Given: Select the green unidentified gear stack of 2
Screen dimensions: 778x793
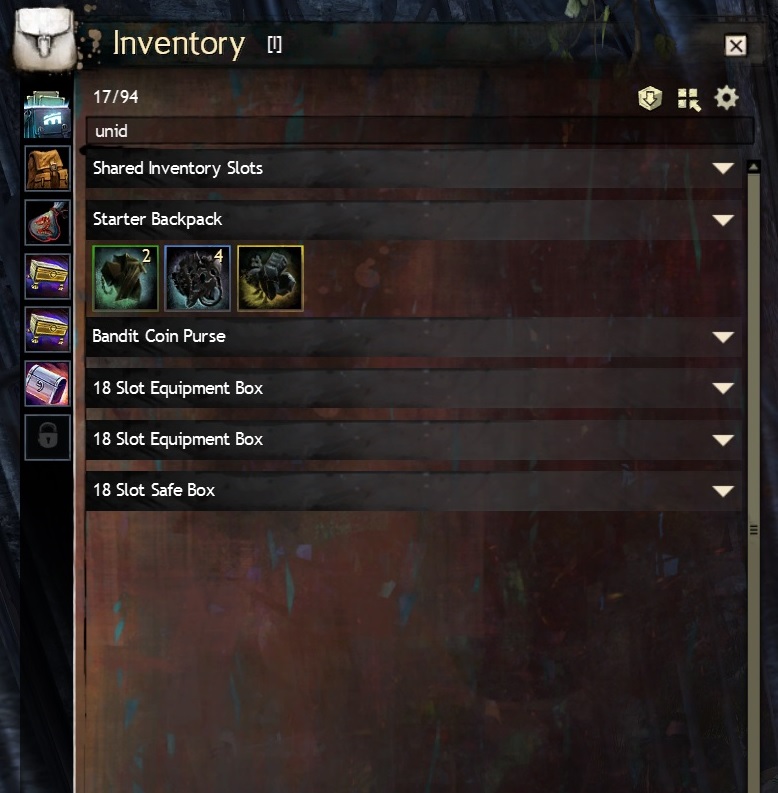Looking at the screenshot, I should 125,278.
